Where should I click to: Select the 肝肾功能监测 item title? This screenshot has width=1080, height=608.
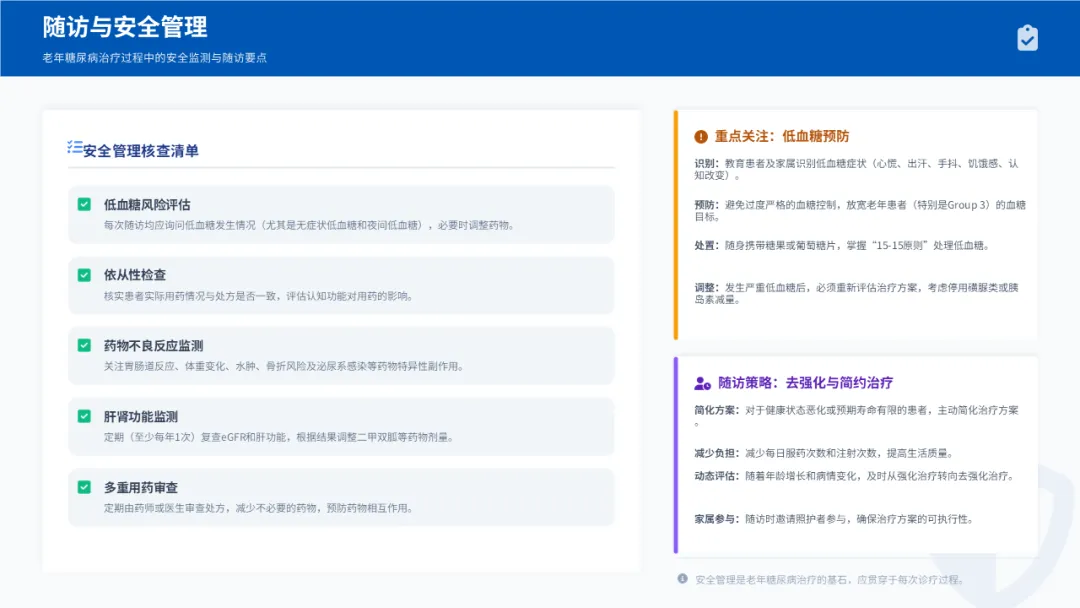(141, 417)
